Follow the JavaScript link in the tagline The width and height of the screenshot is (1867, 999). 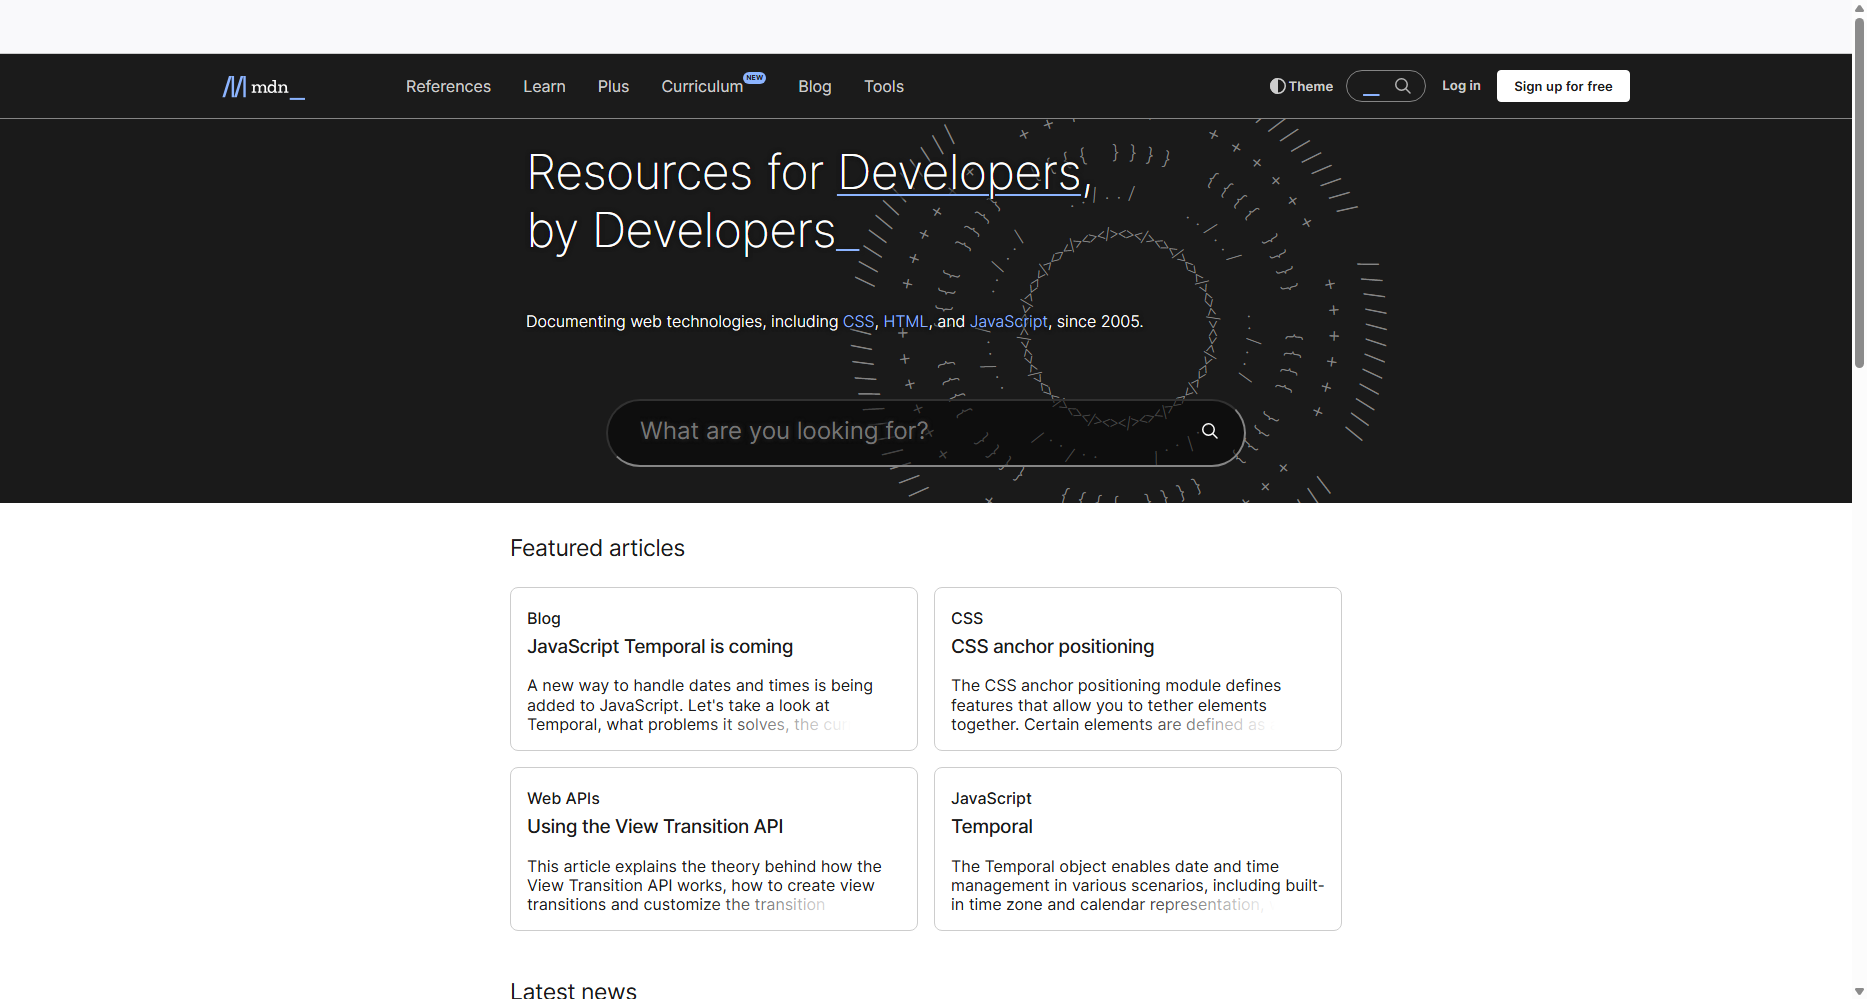point(1009,321)
